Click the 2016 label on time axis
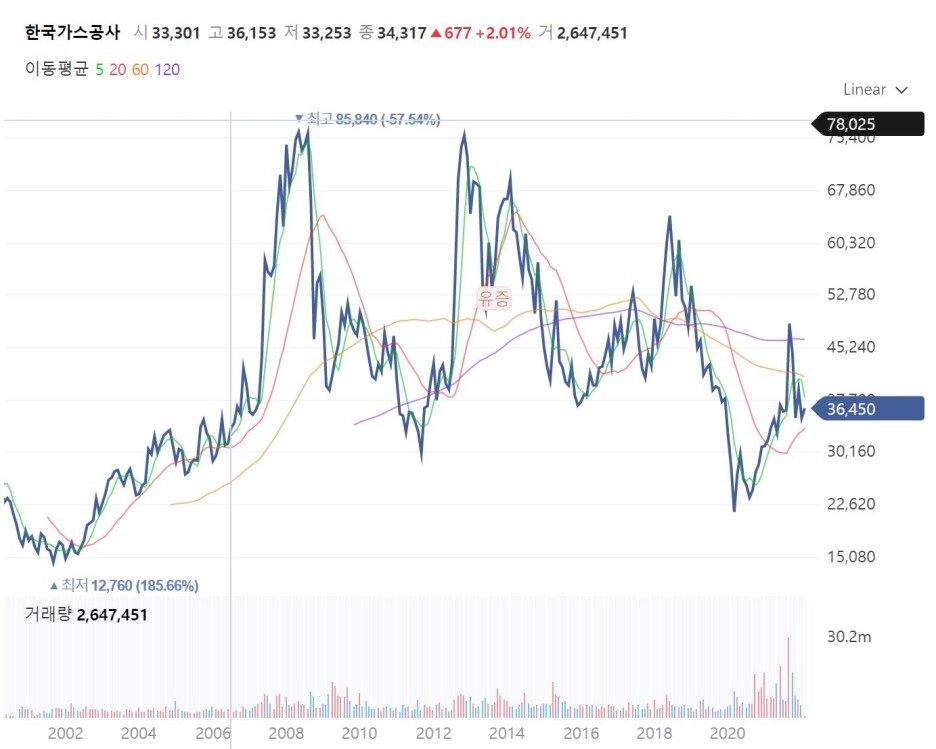The height and width of the screenshot is (749, 936). click(581, 733)
